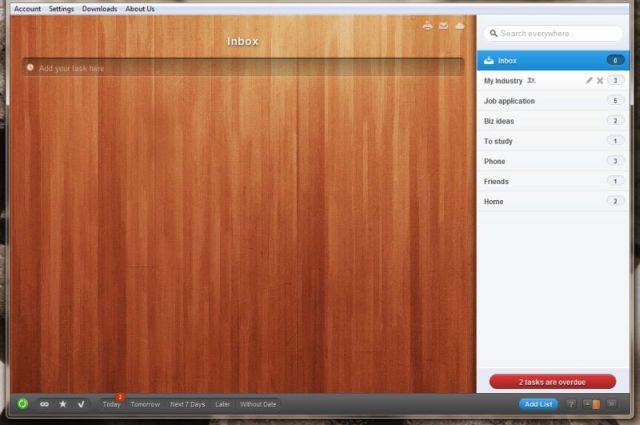Click the green sync button

(22, 404)
